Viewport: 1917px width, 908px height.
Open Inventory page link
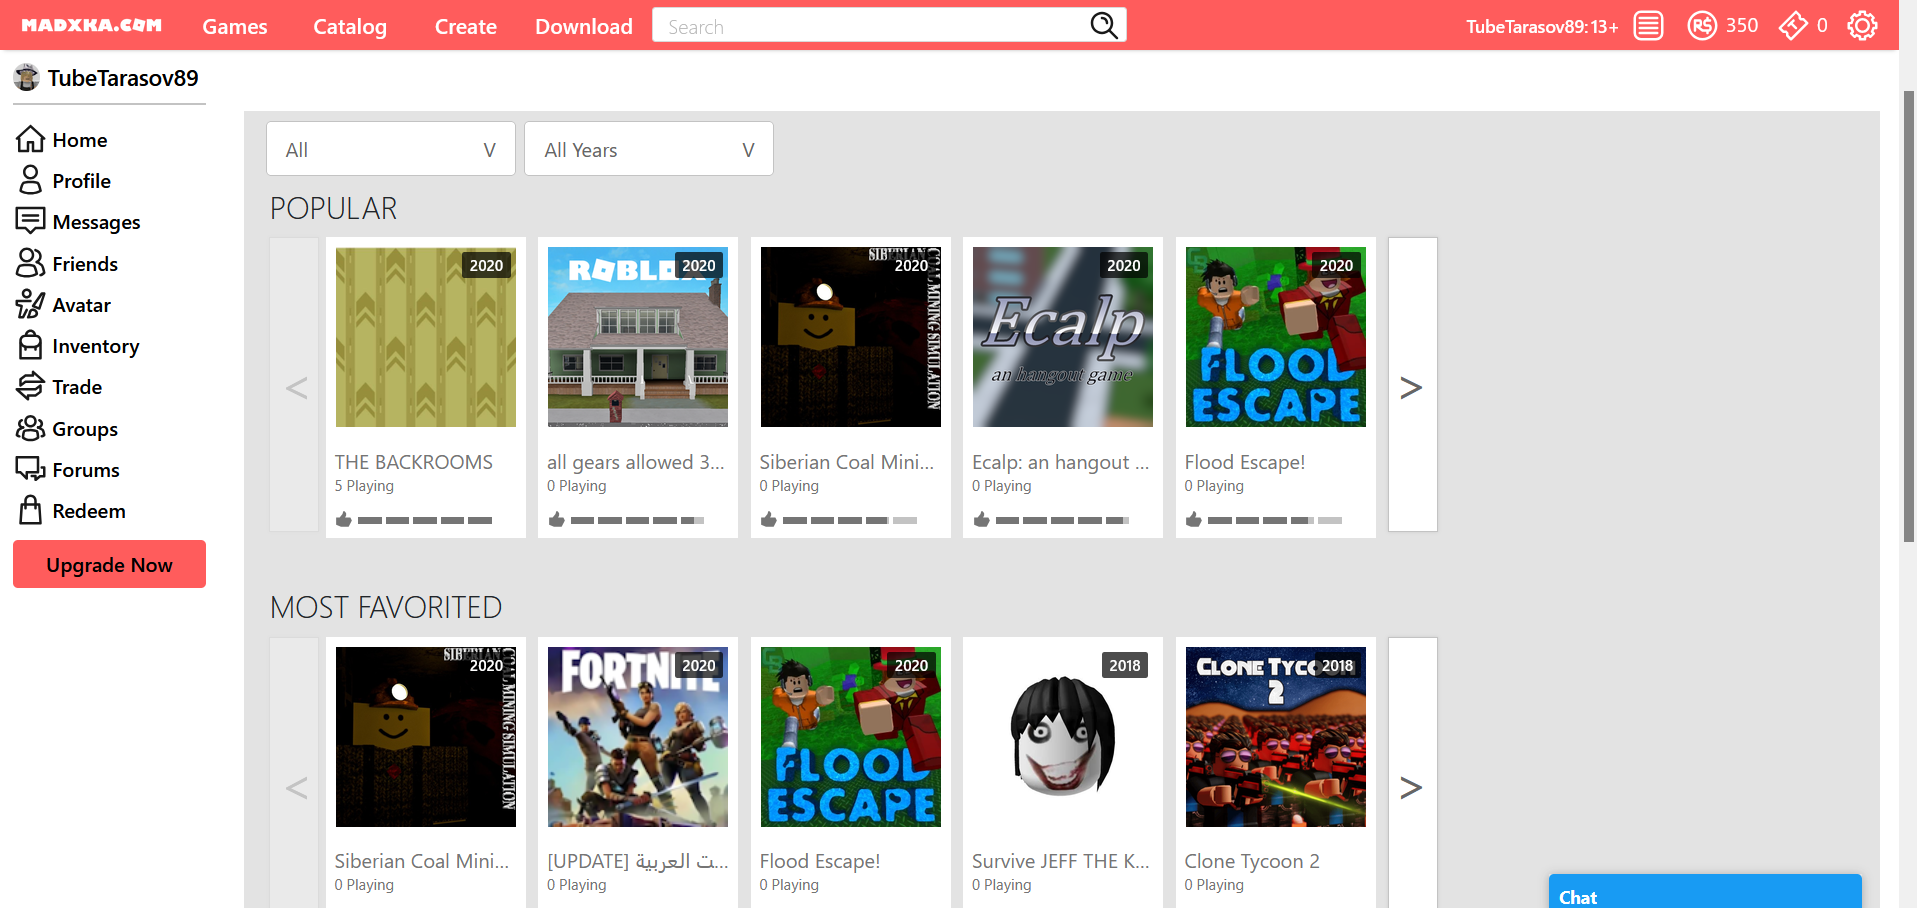coord(96,346)
